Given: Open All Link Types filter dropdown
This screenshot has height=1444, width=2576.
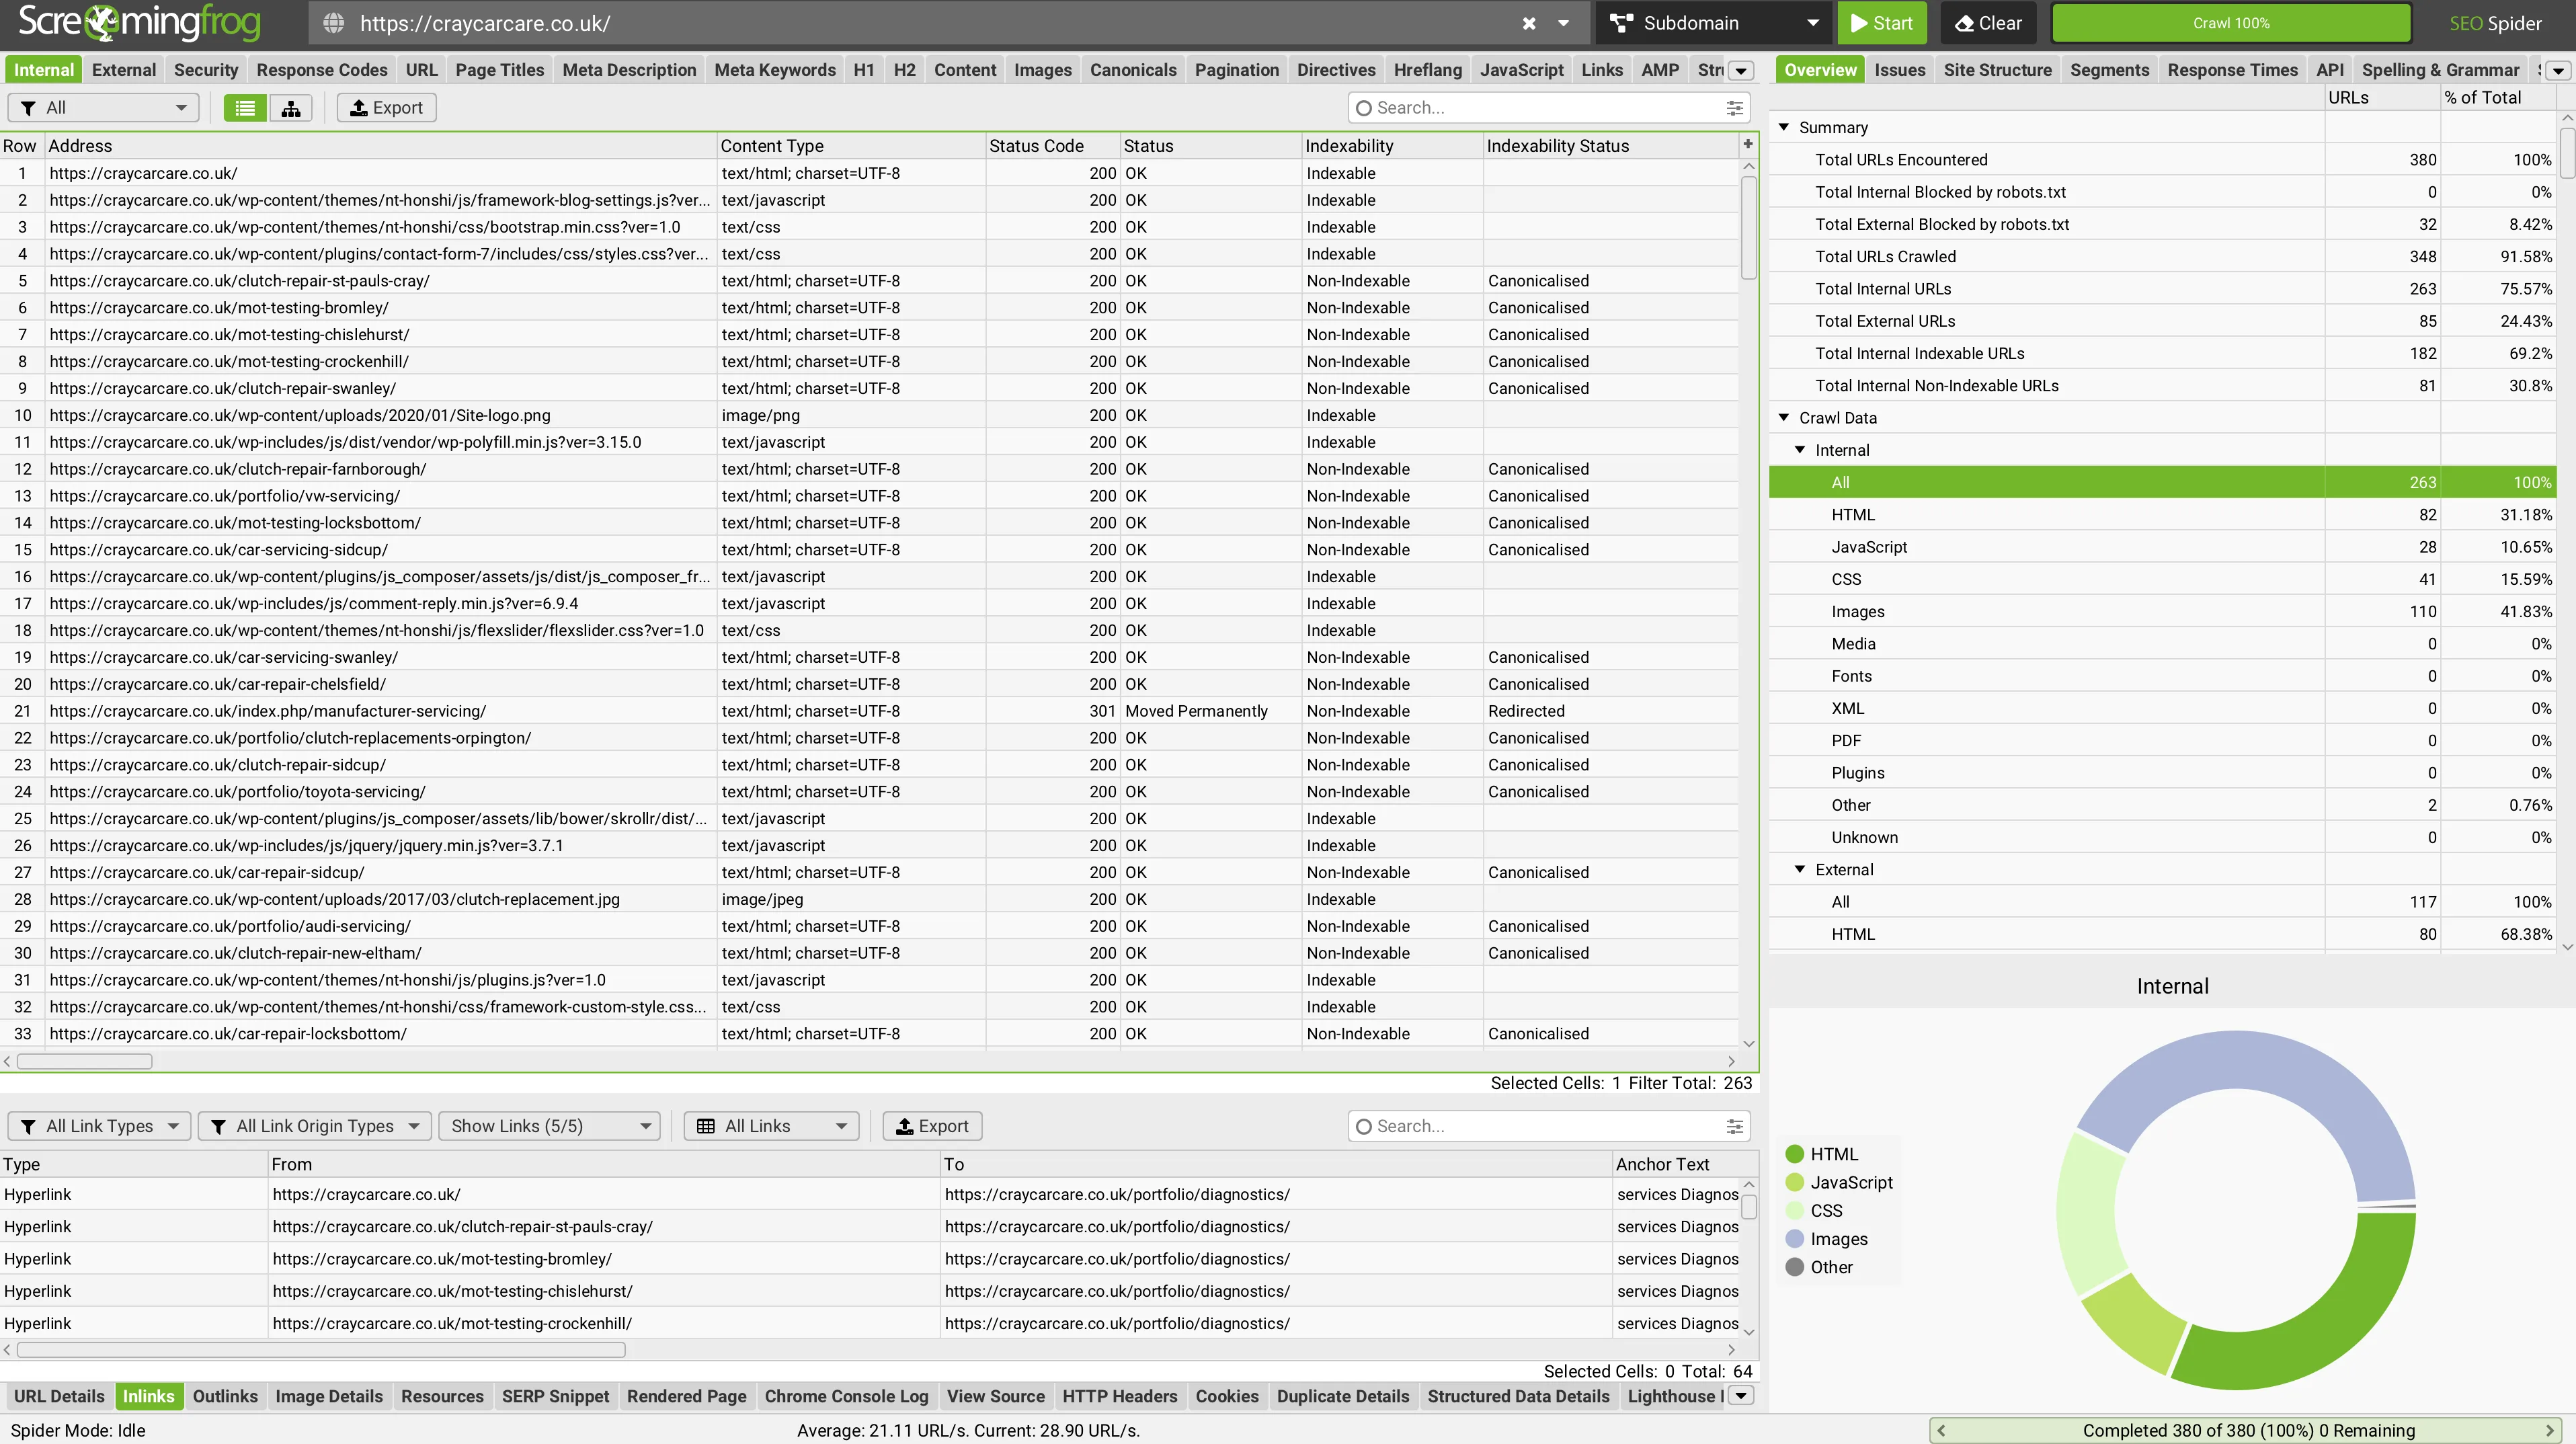Looking at the screenshot, I should point(99,1126).
